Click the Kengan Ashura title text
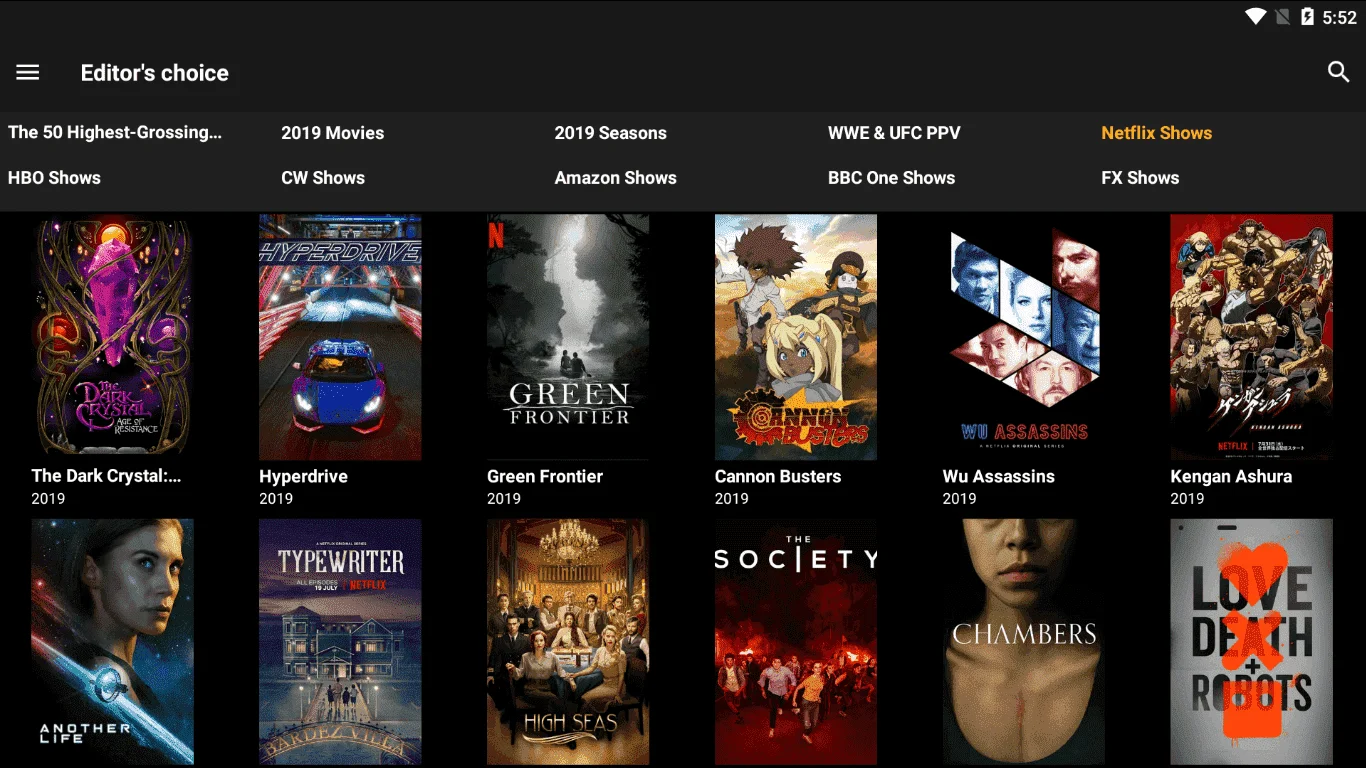 (x=1231, y=476)
